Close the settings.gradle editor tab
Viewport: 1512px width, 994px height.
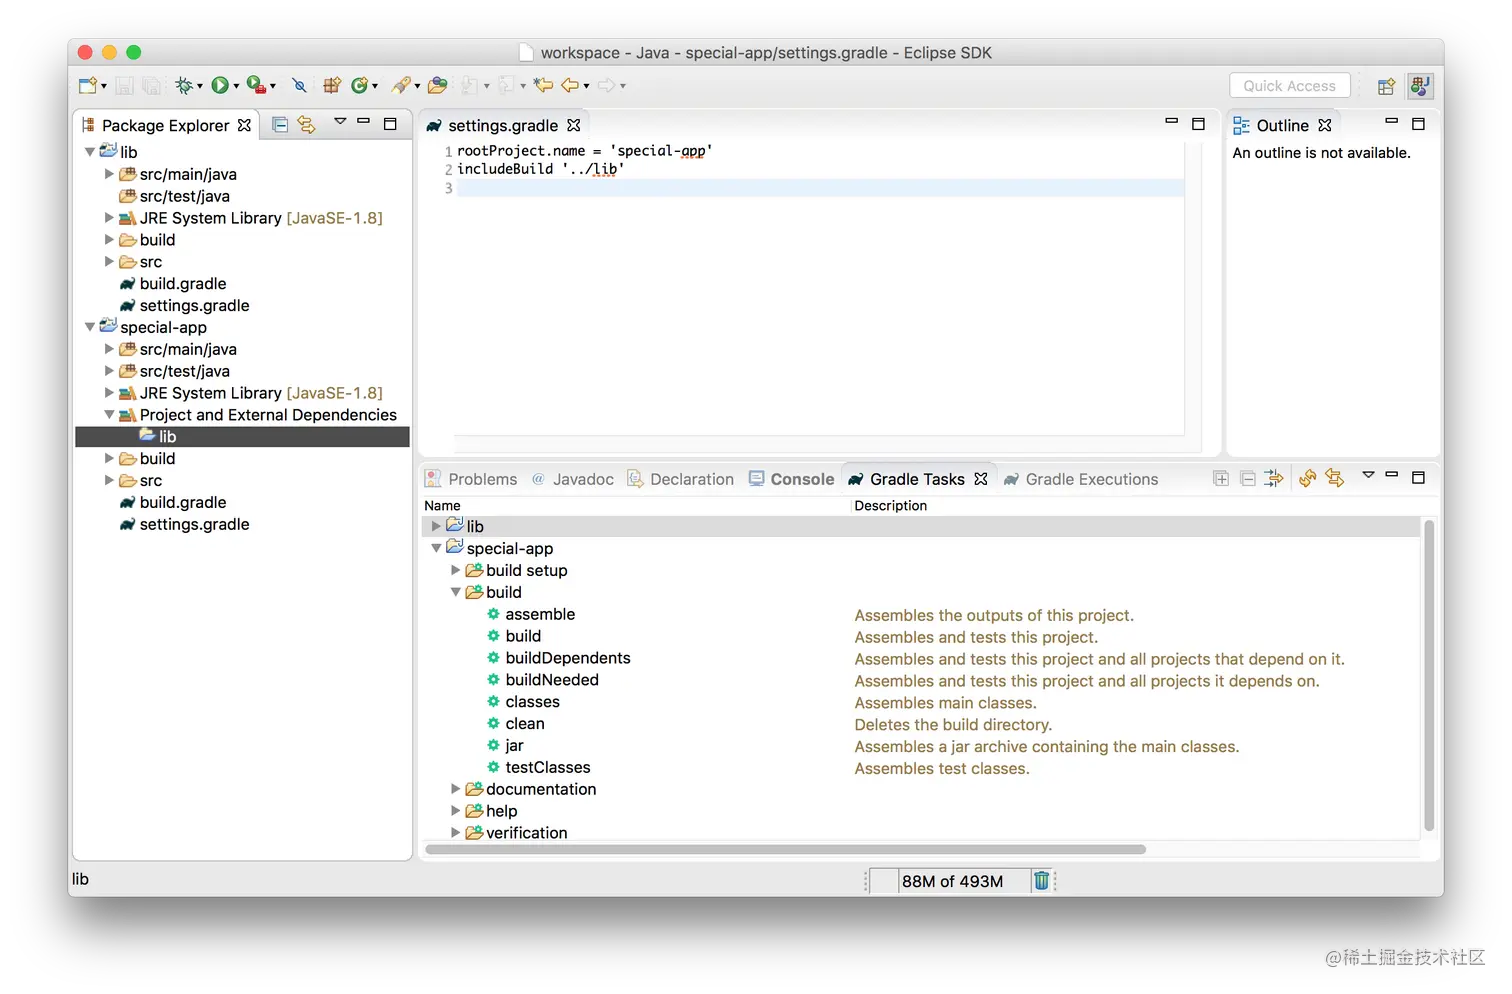573,125
